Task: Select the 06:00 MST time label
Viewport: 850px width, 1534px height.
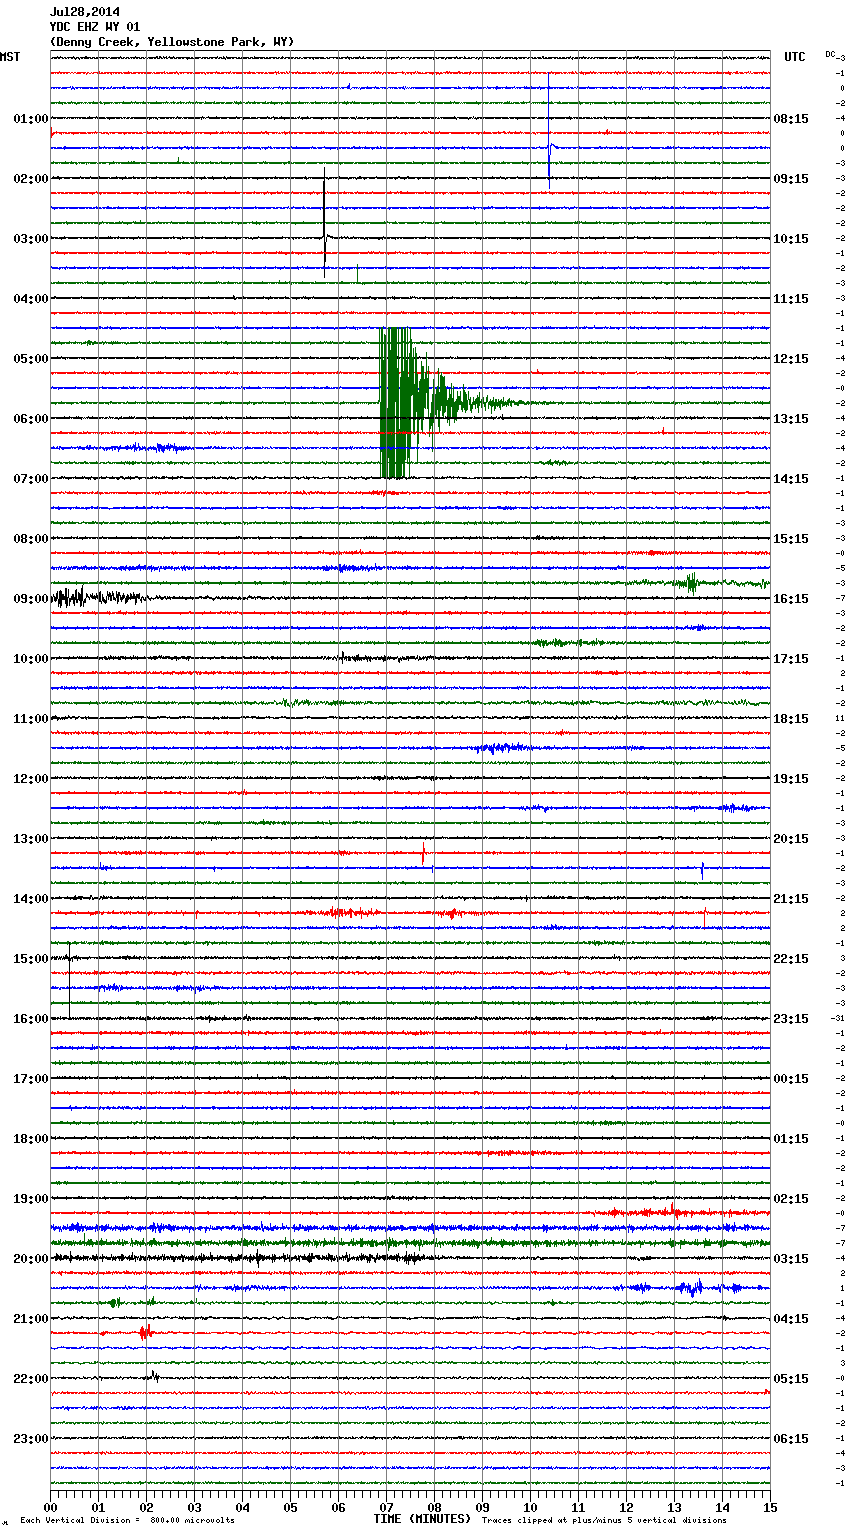Action: point(31,419)
